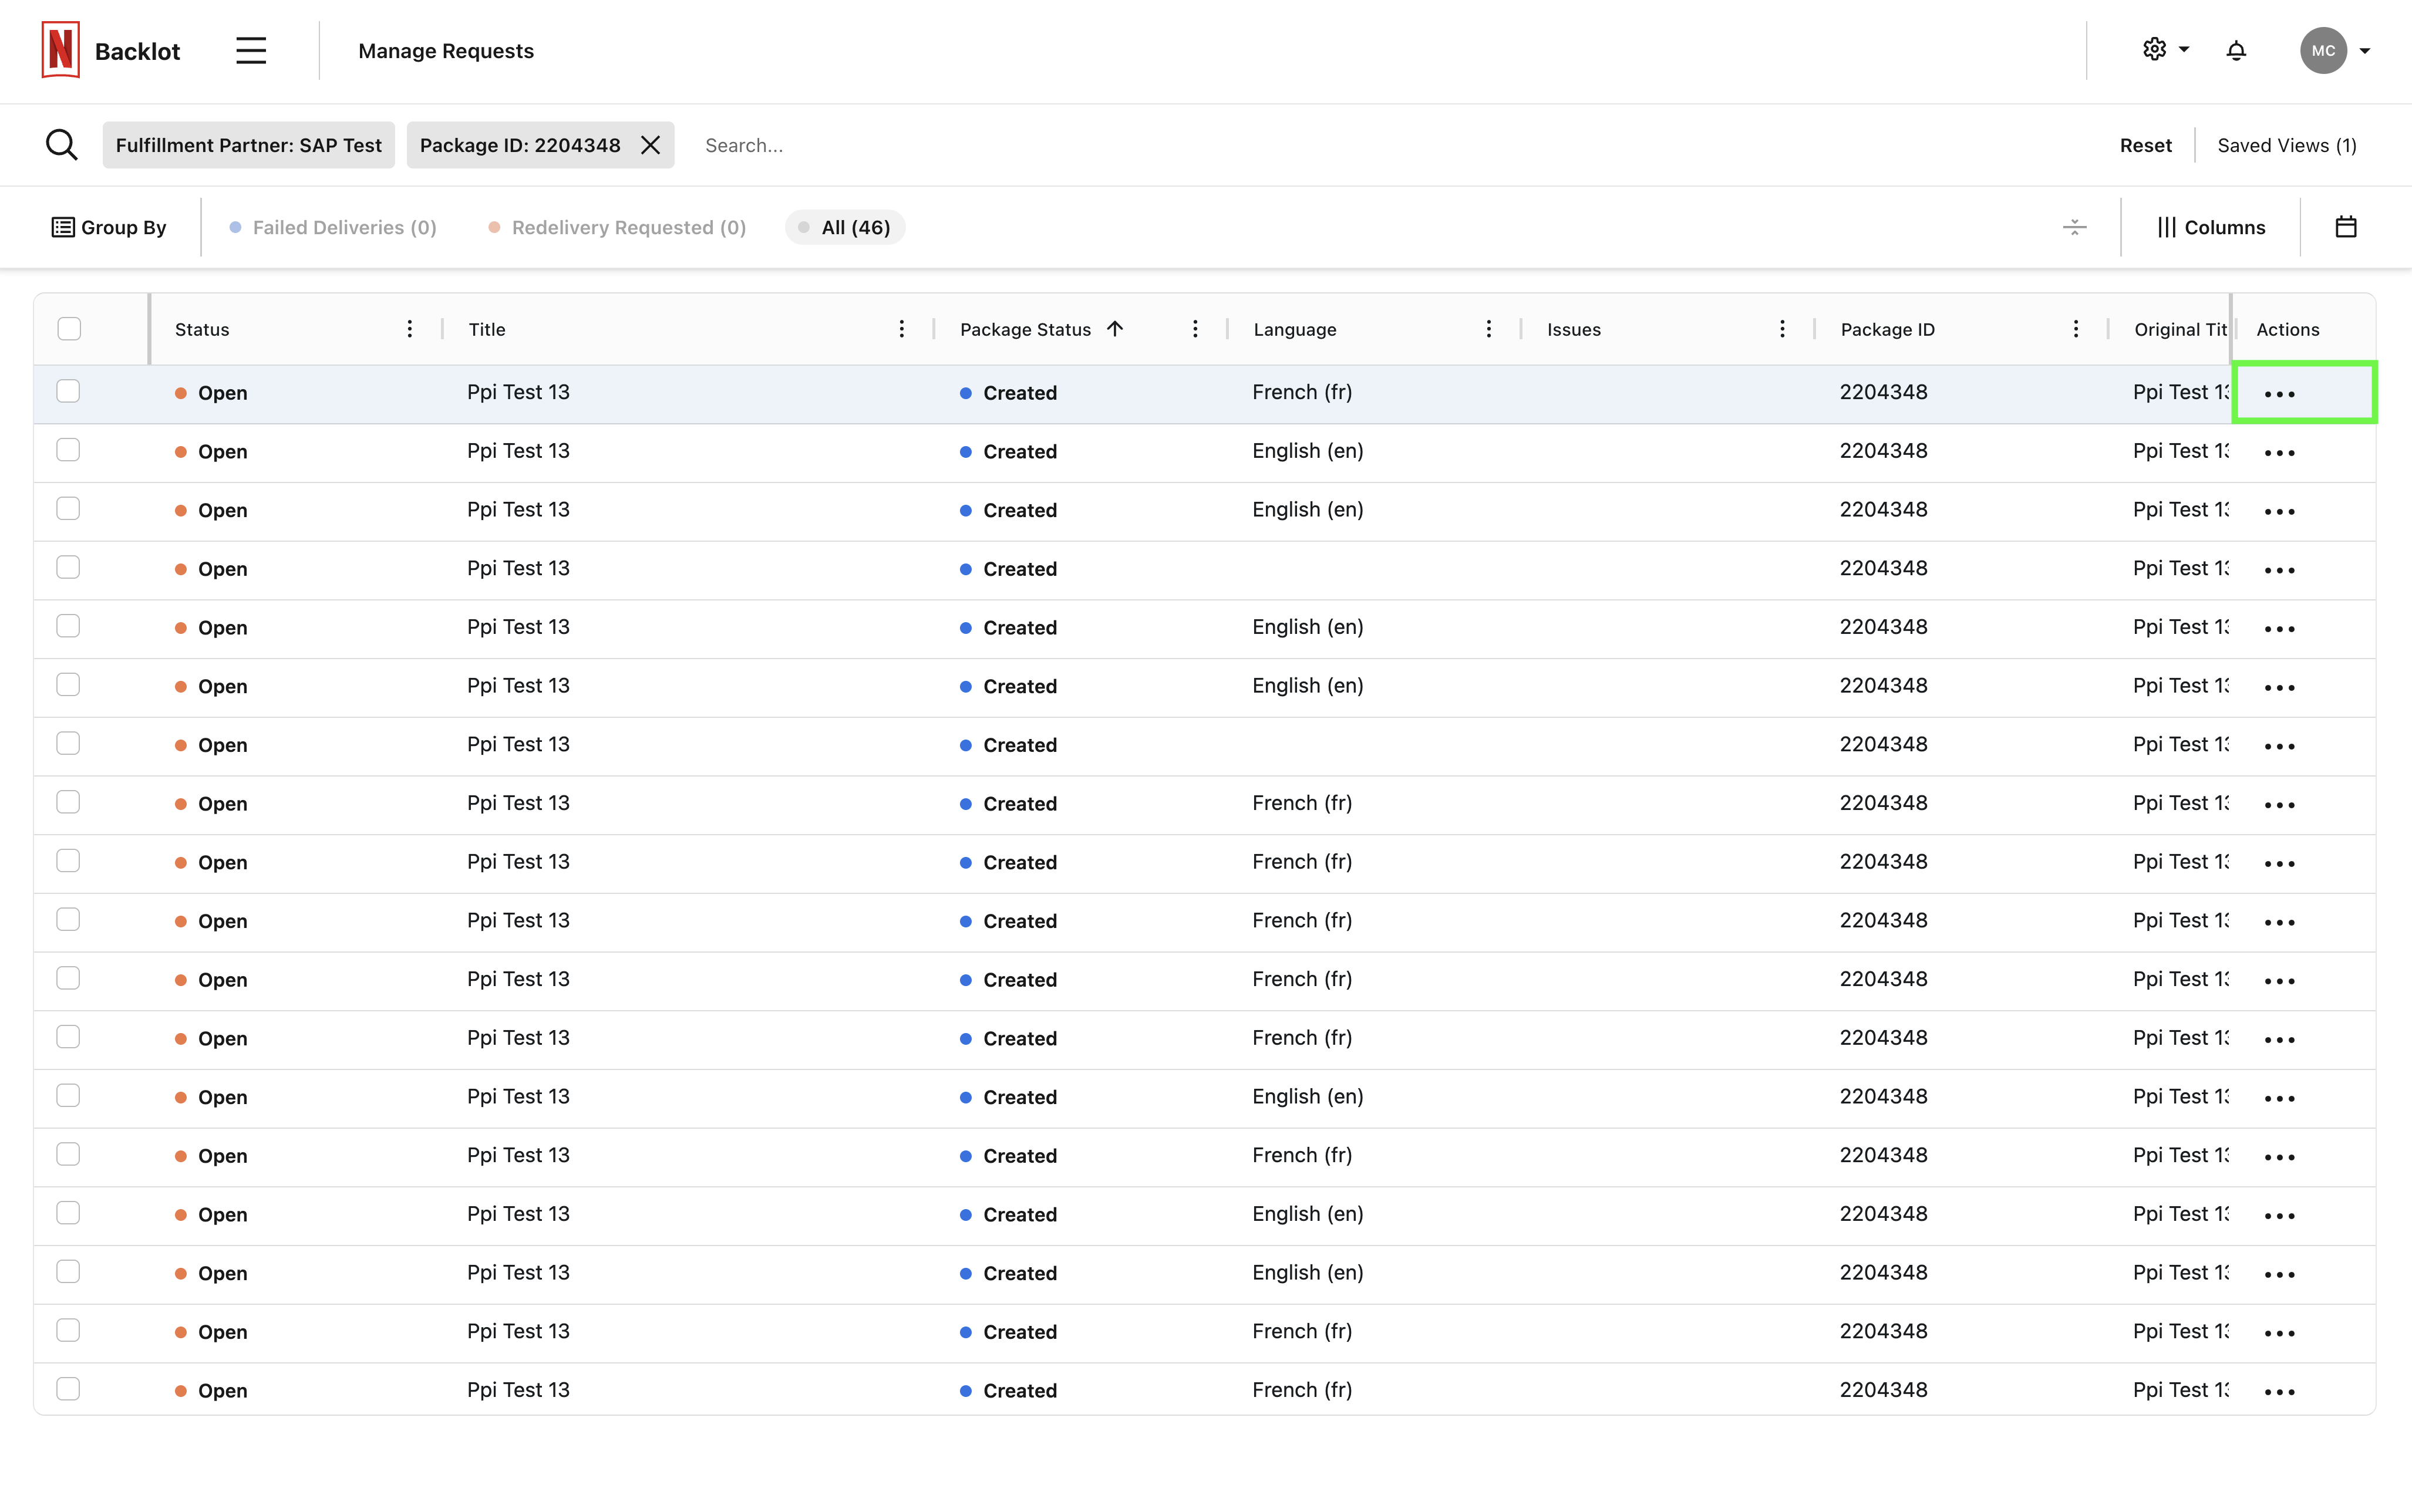Open the MC user avatar dropdown
The image size is (2412, 1512).
coord(2334,50)
